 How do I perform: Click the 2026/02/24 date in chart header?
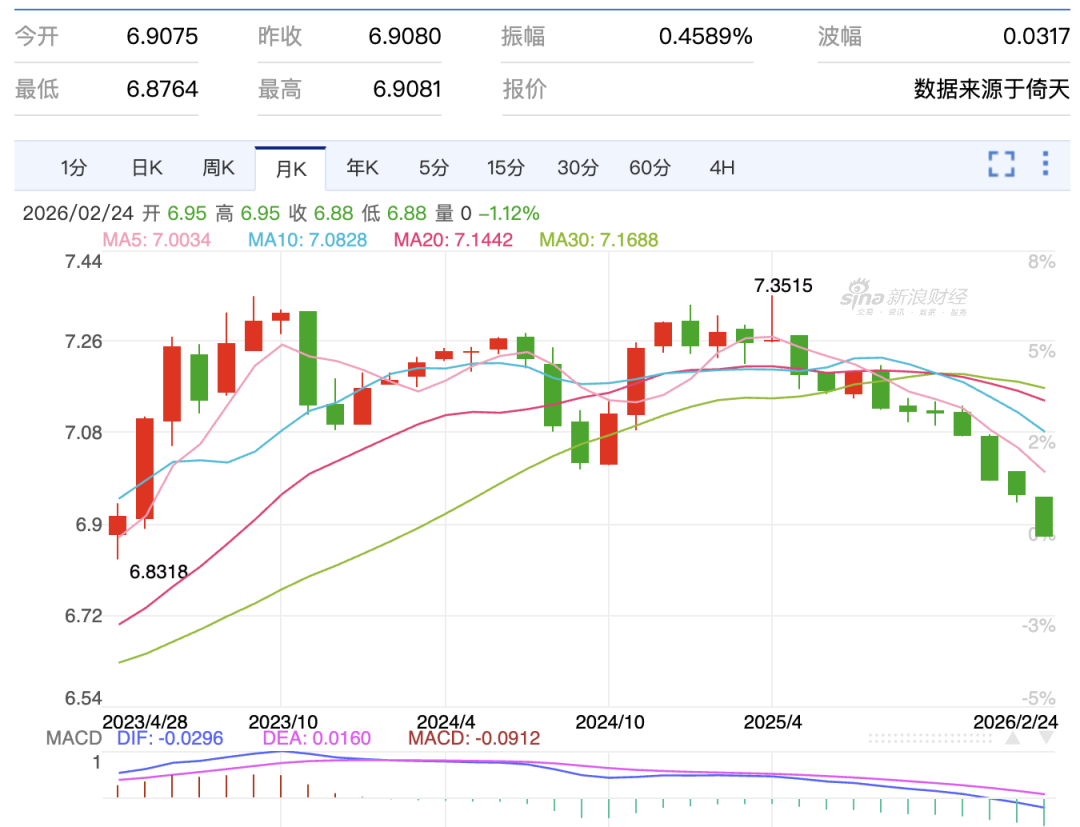78,213
